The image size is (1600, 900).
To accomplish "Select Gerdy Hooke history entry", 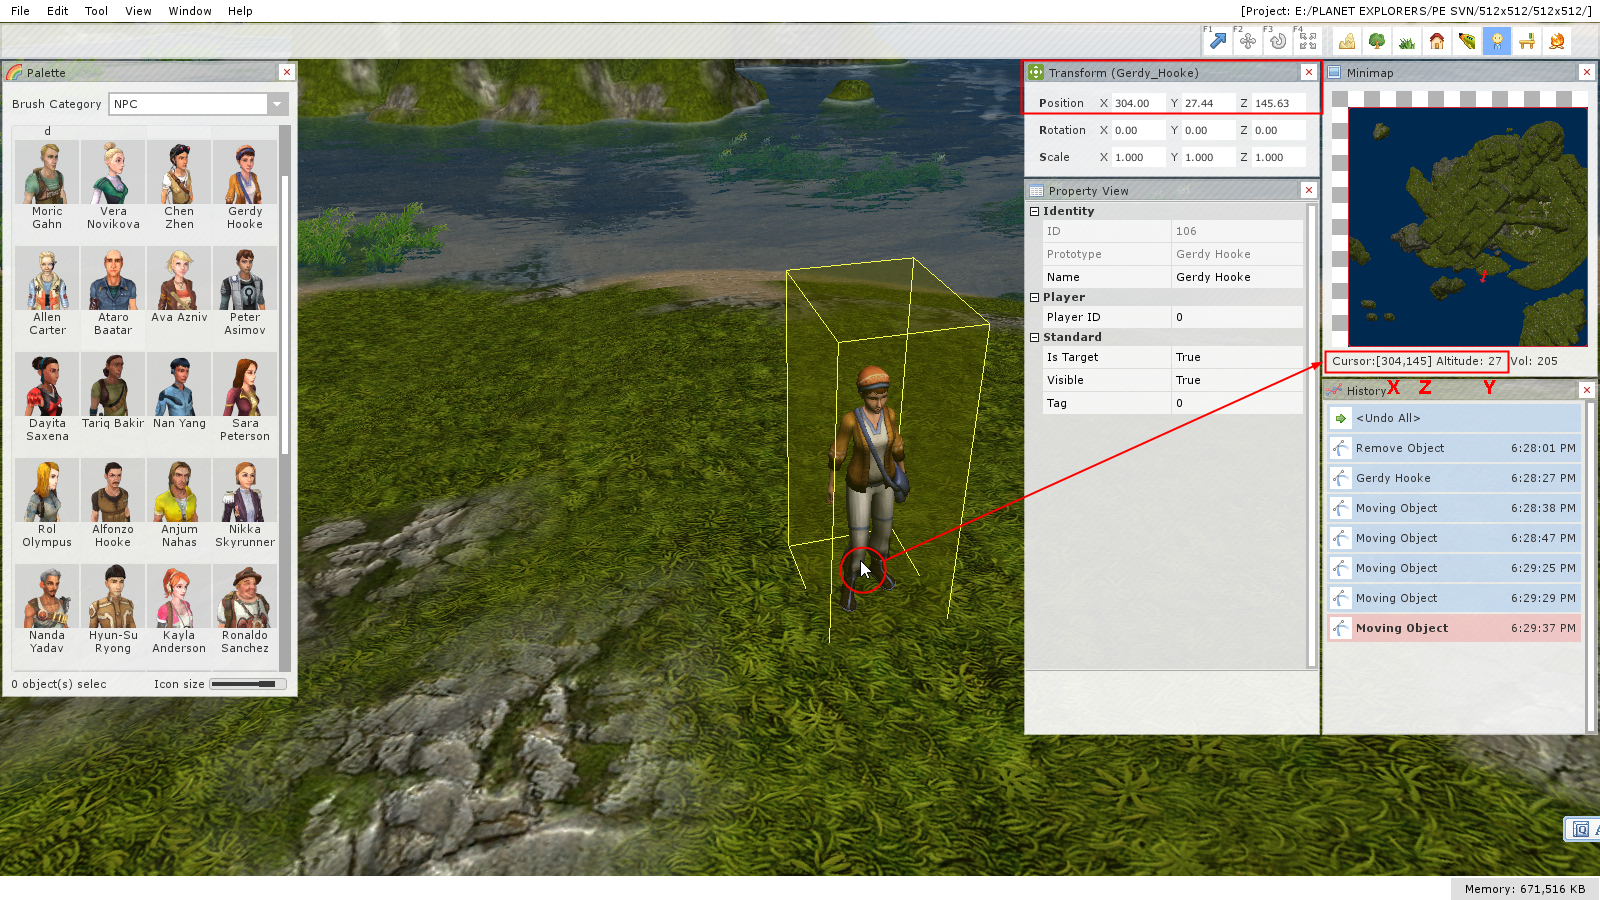I will click(1455, 478).
